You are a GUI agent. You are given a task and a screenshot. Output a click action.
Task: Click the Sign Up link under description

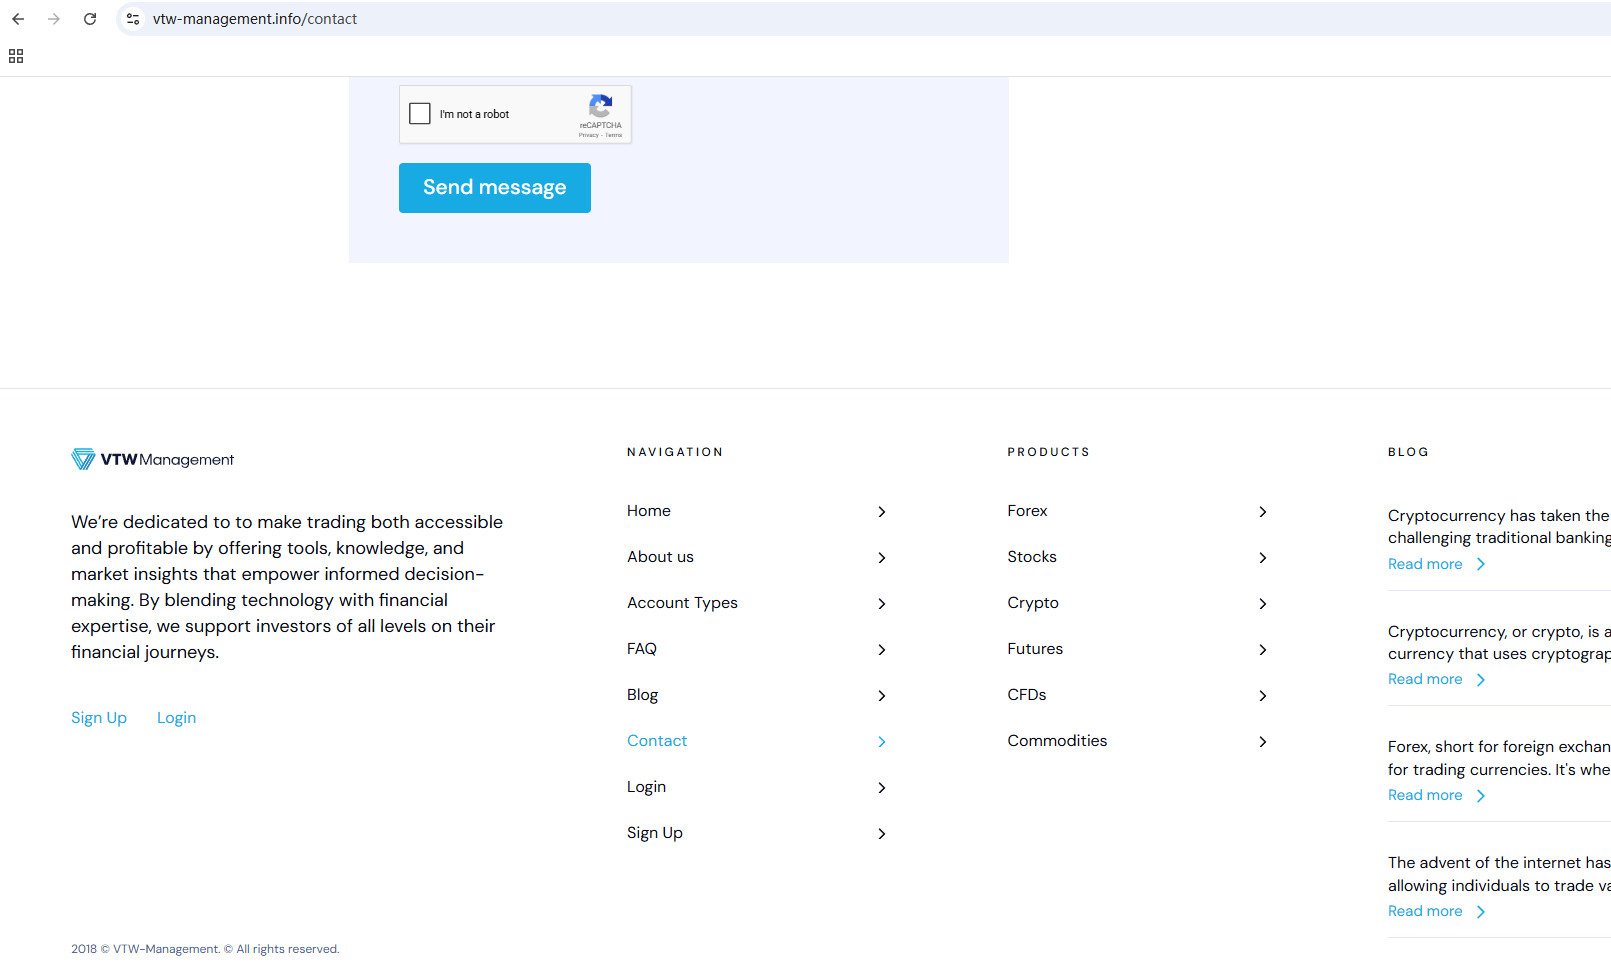pyautogui.click(x=99, y=718)
